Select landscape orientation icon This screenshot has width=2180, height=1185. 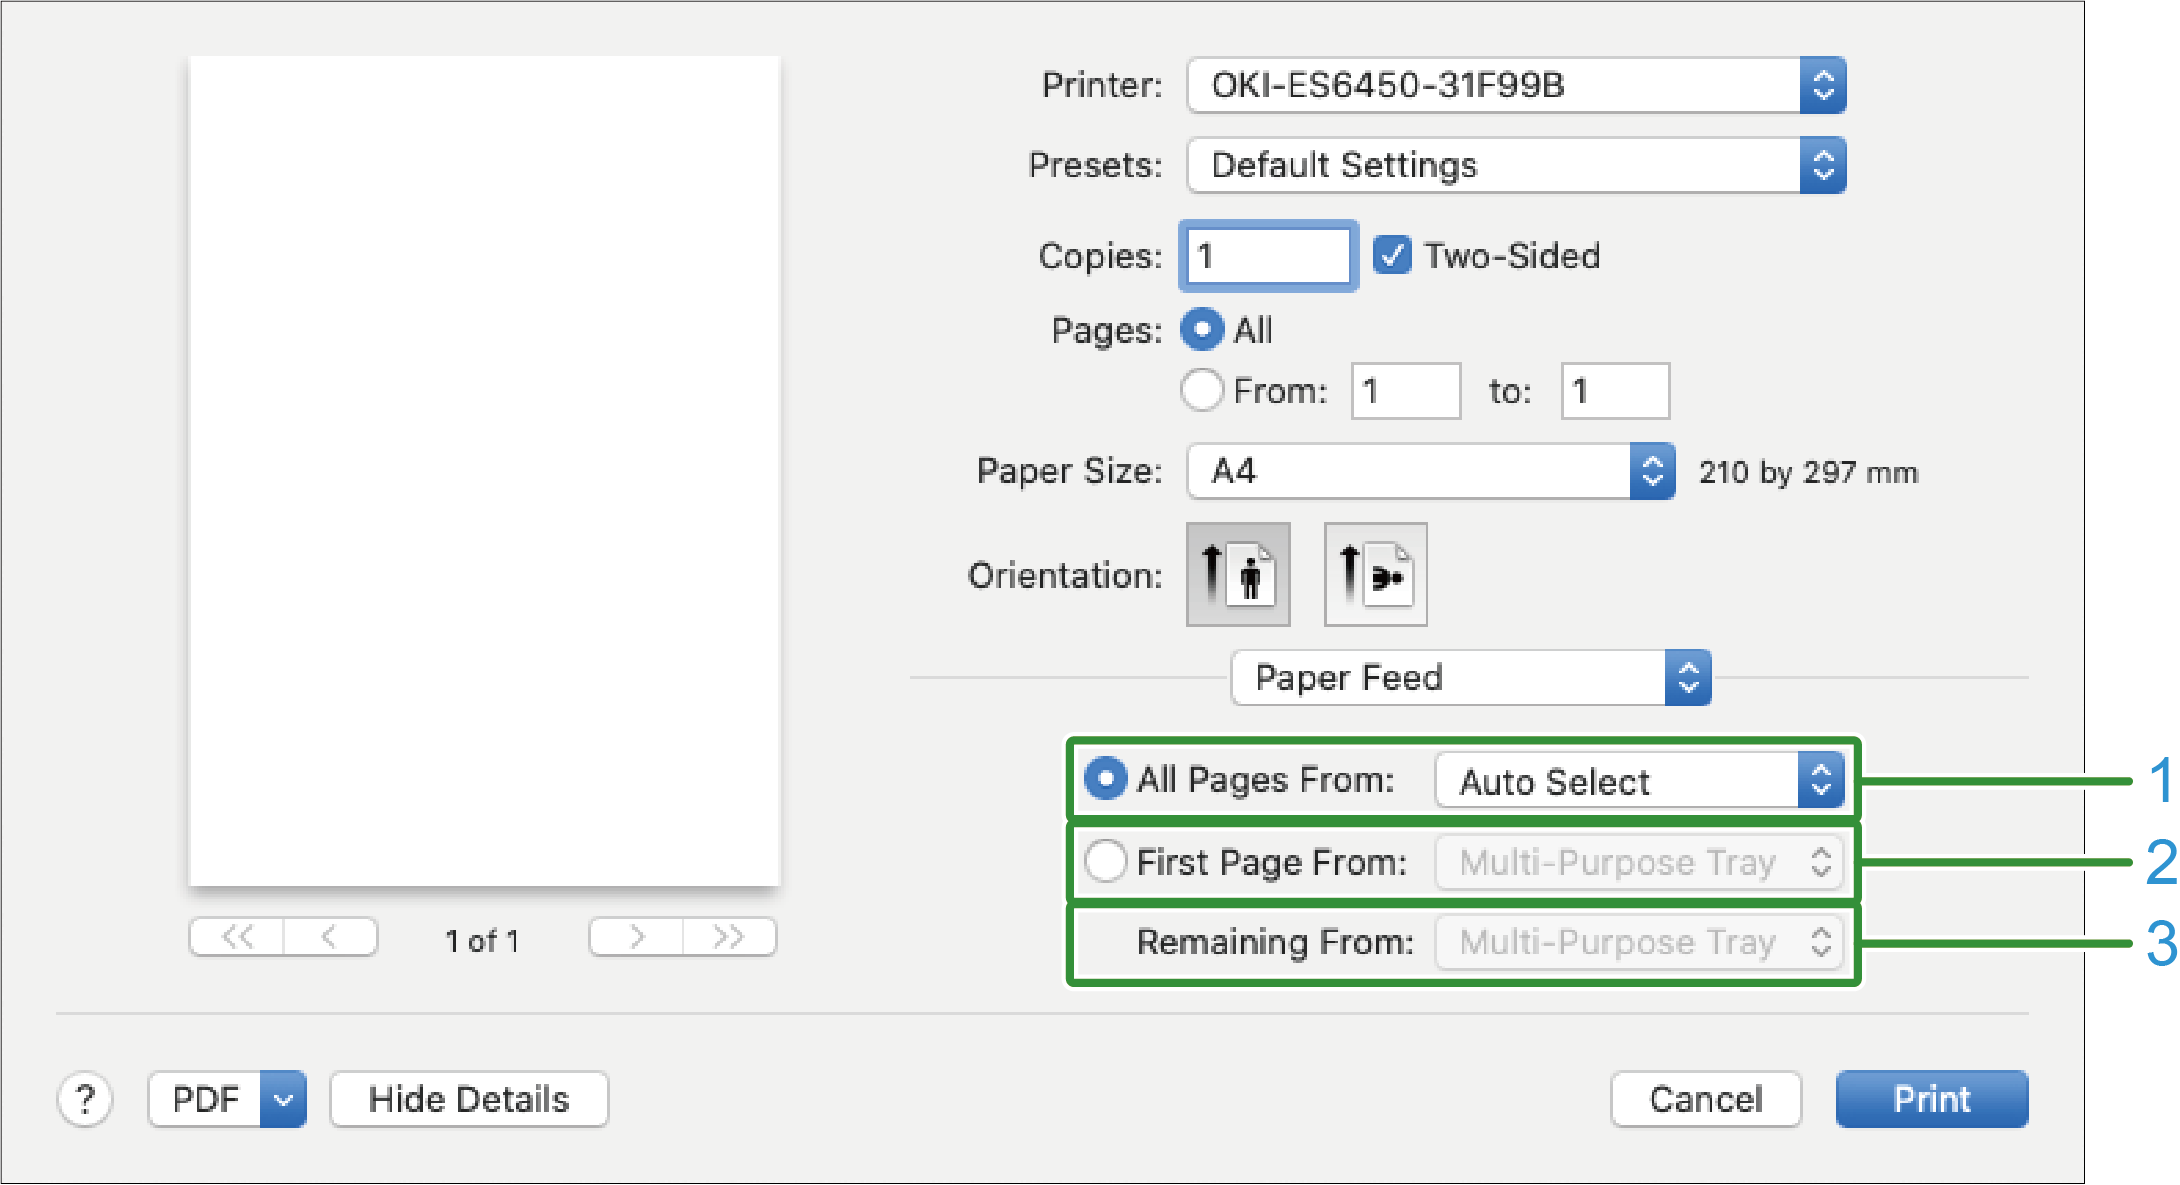pyautogui.click(x=1375, y=575)
